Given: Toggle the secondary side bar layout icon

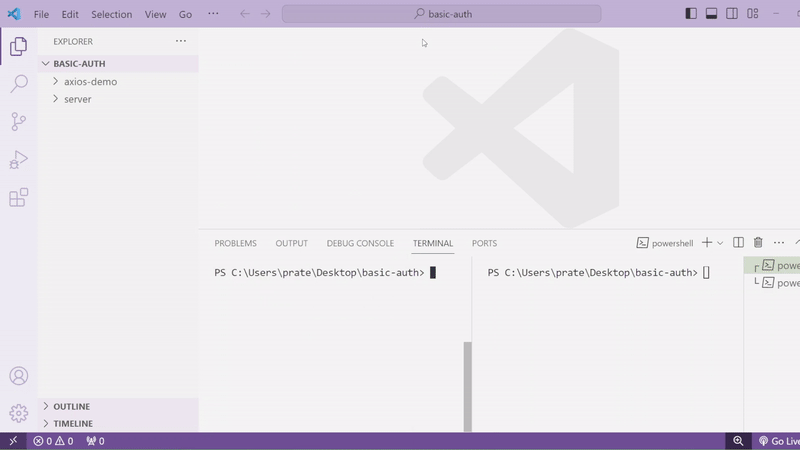Looking at the screenshot, I should [x=732, y=14].
